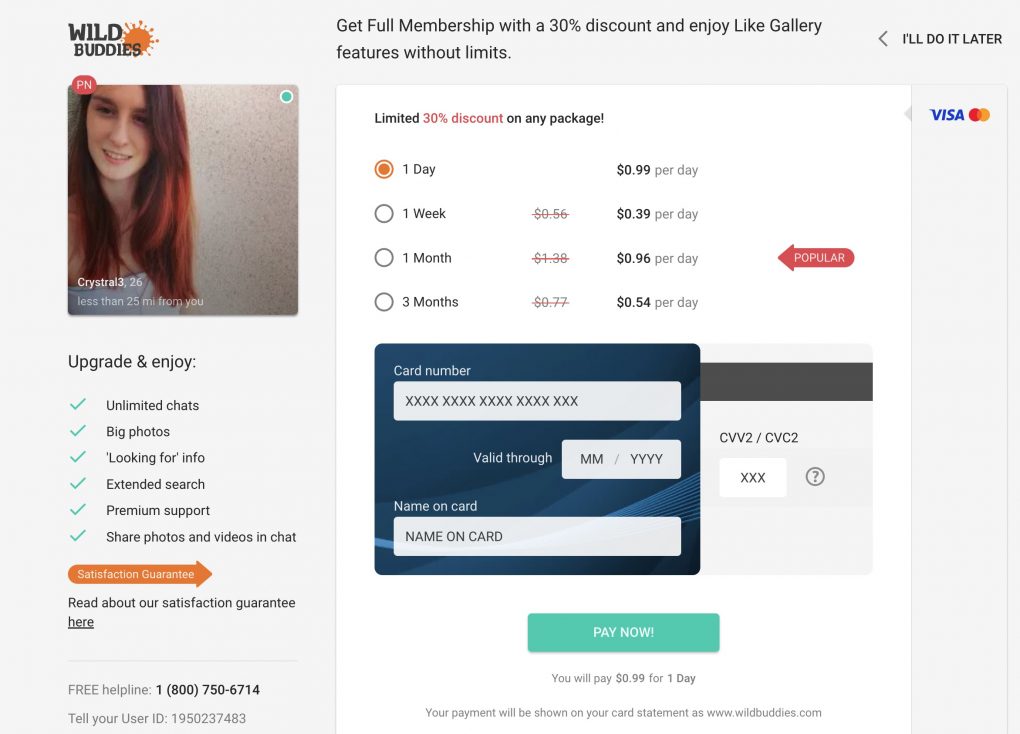Click the CVV help question mark icon
Image resolution: width=1020 pixels, height=734 pixels.
(x=815, y=477)
